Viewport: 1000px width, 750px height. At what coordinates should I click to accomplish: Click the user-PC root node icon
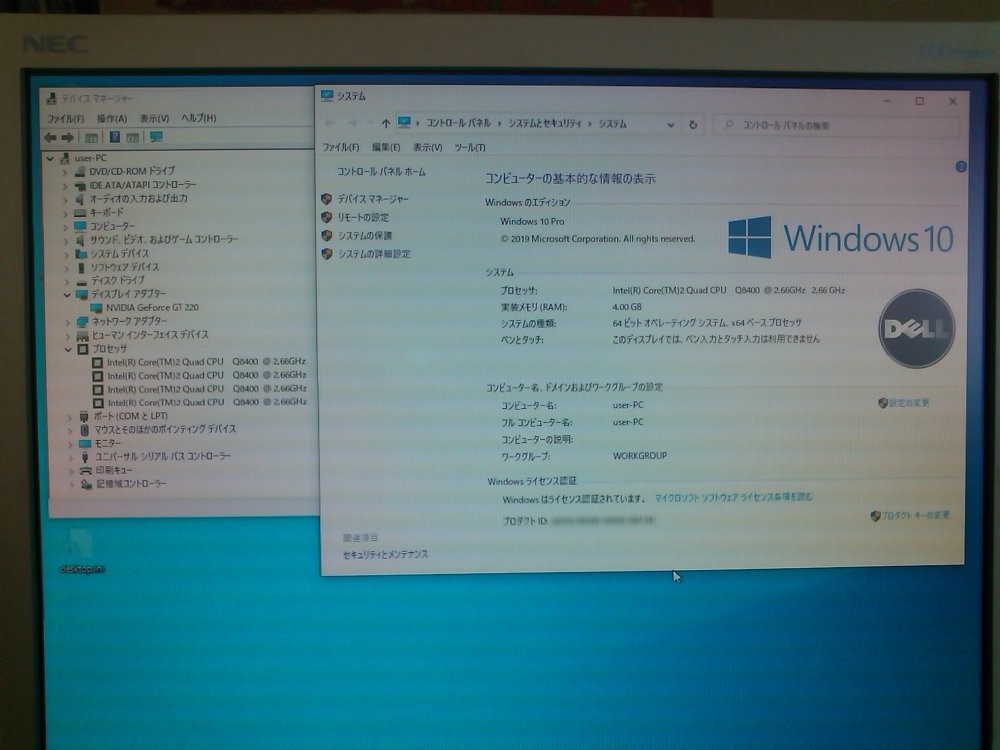pos(64,158)
